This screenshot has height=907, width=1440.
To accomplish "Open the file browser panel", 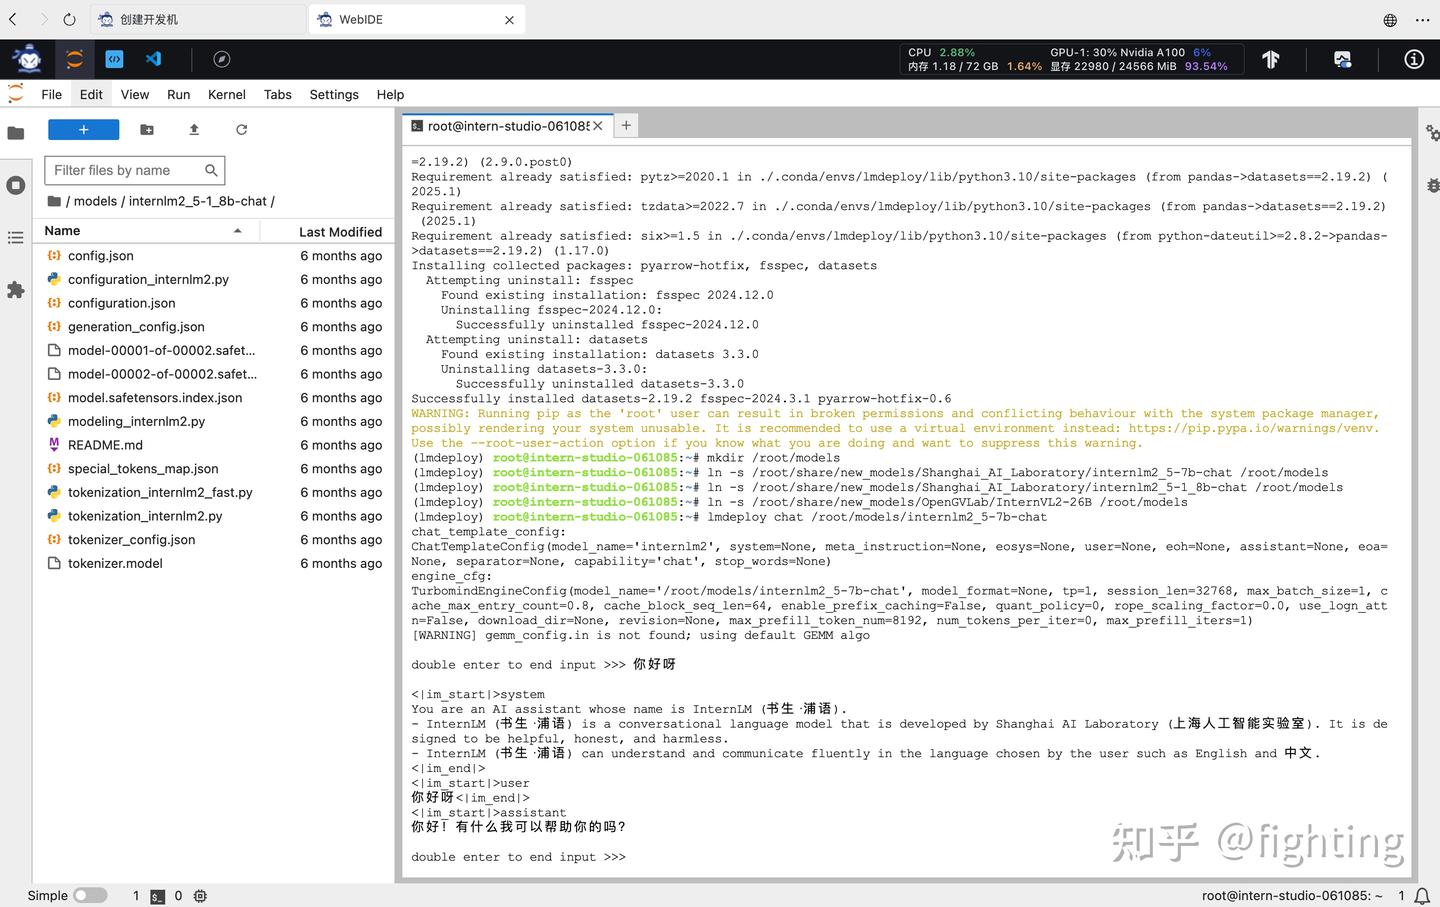I will click(16, 132).
